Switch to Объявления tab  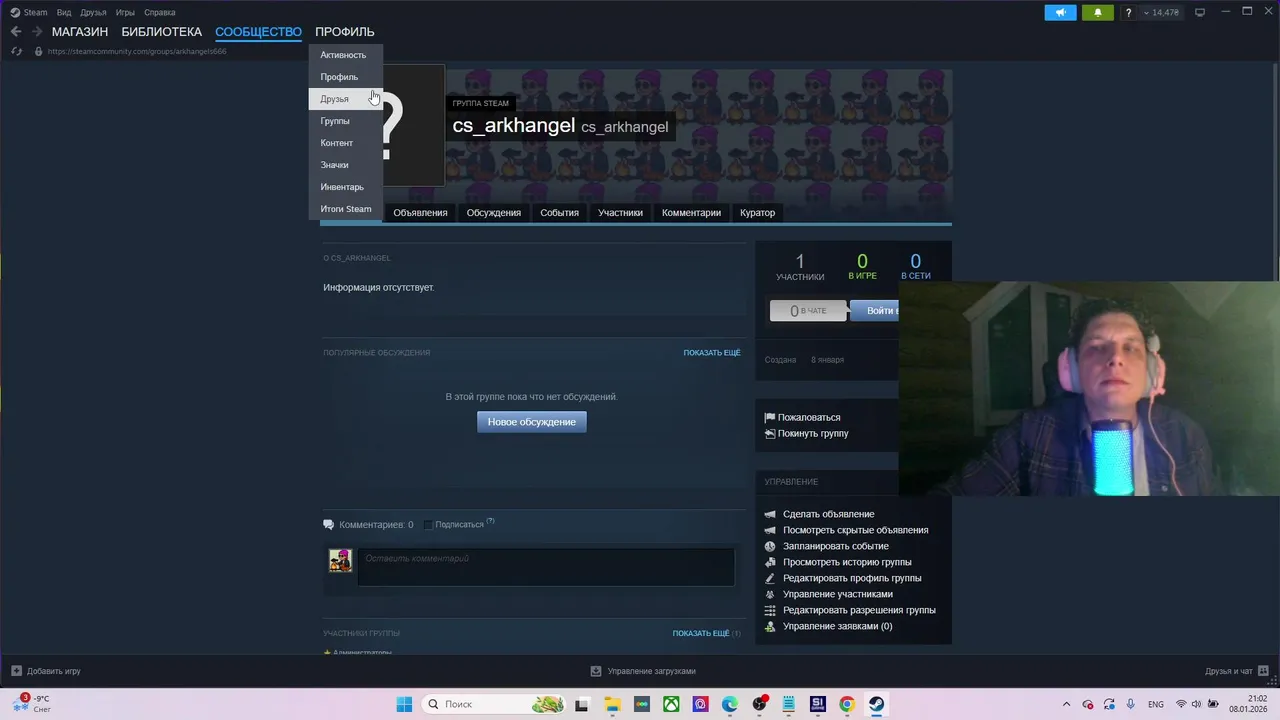pos(420,212)
